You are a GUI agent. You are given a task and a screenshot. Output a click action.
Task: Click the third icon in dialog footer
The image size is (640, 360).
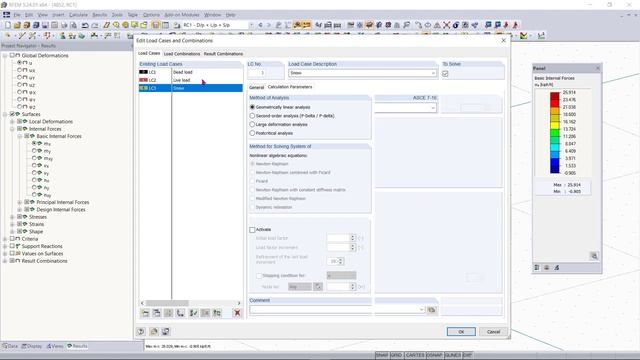(x=166, y=331)
